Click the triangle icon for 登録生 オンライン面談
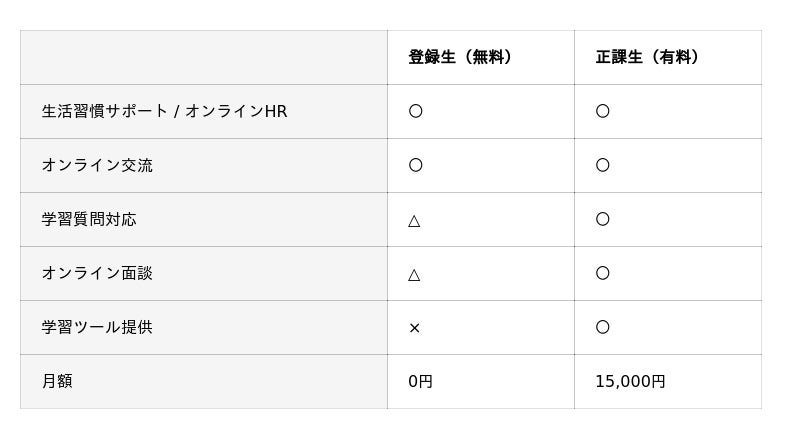This screenshot has width=800, height=439. [x=415, y=274]
